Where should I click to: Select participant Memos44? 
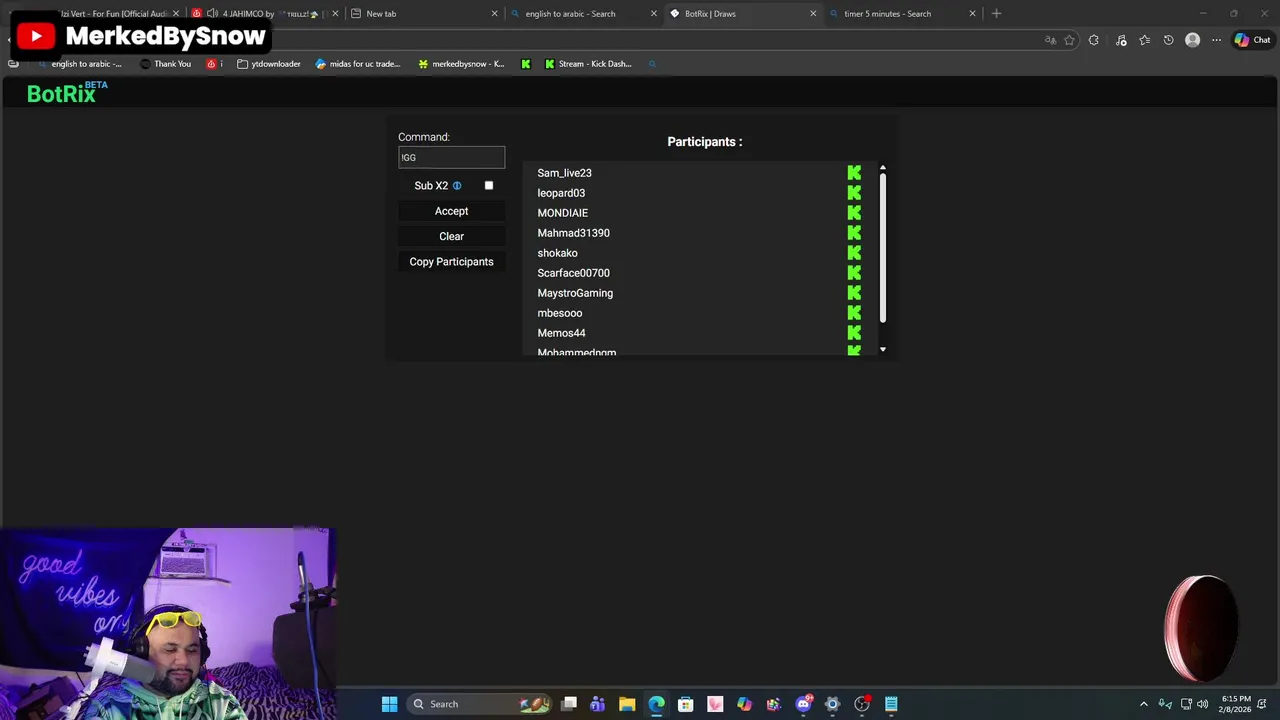coord(561,333)
